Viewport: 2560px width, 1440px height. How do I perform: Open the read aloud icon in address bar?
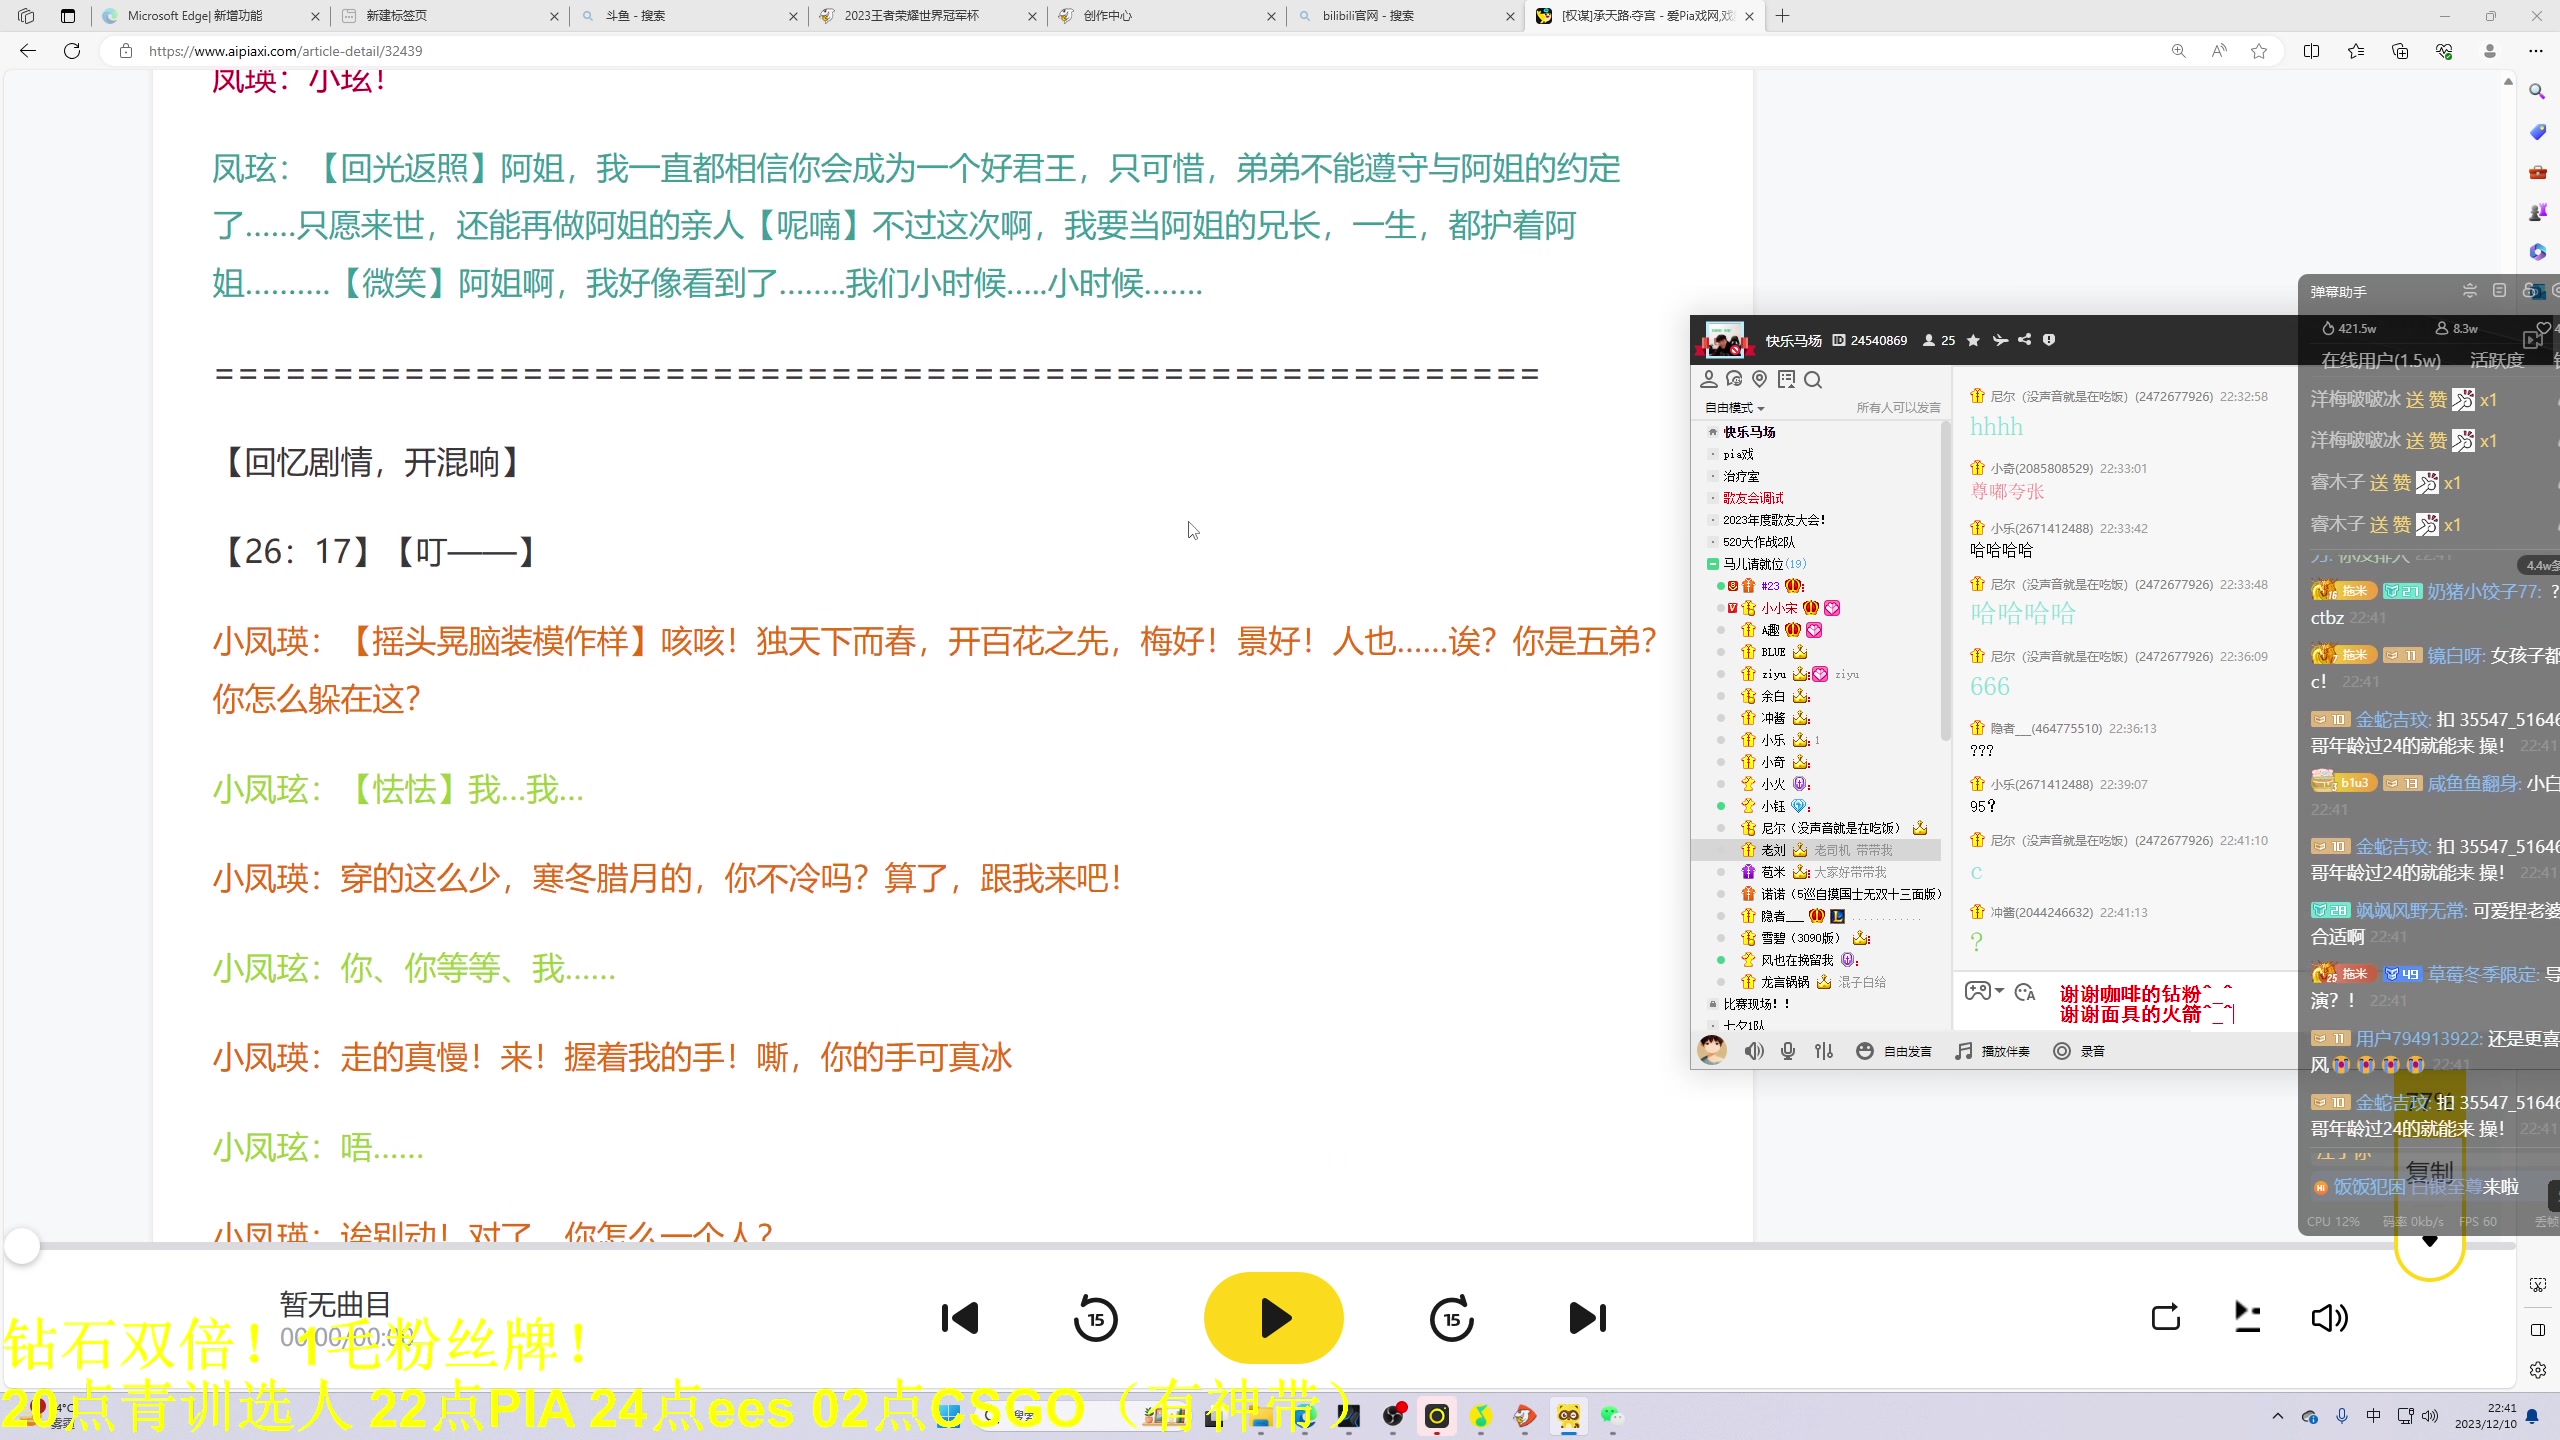pos(2219,51)
